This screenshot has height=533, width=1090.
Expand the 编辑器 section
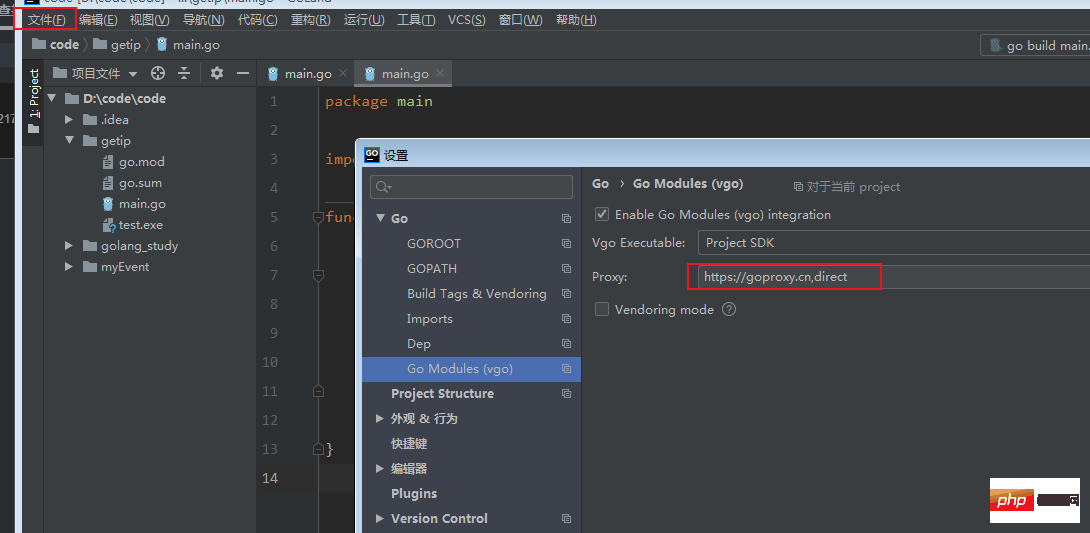[x=380, y=468]
